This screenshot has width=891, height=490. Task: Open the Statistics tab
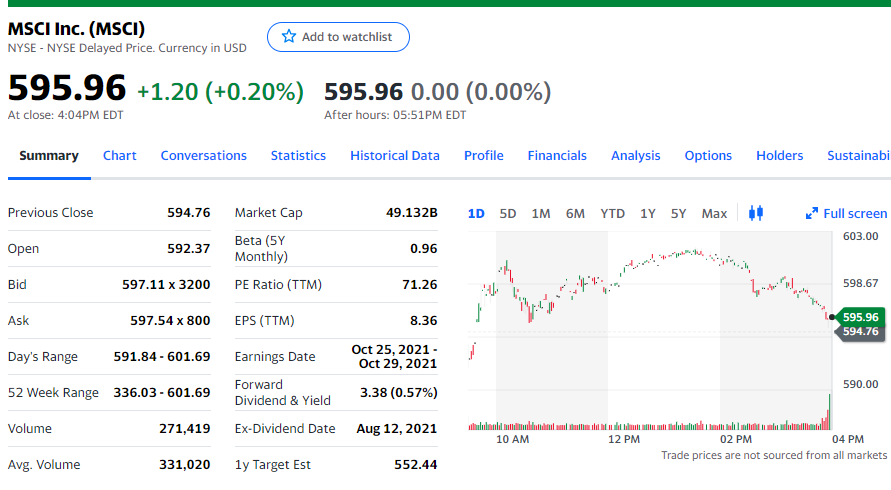pos(298,155)
